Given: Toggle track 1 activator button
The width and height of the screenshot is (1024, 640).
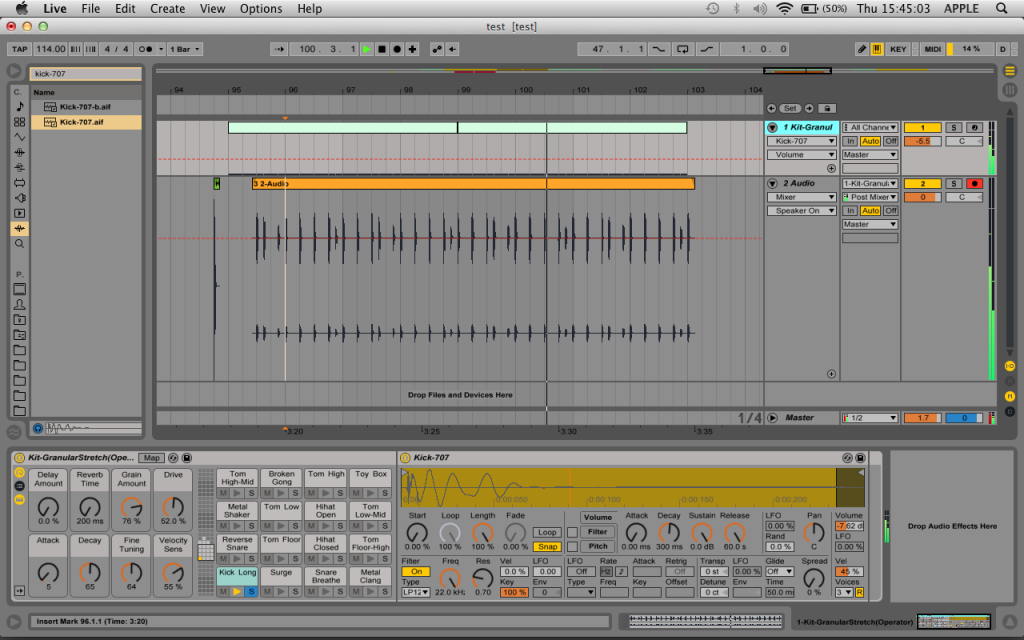Looking at the screenshot, I should (922, 127).
